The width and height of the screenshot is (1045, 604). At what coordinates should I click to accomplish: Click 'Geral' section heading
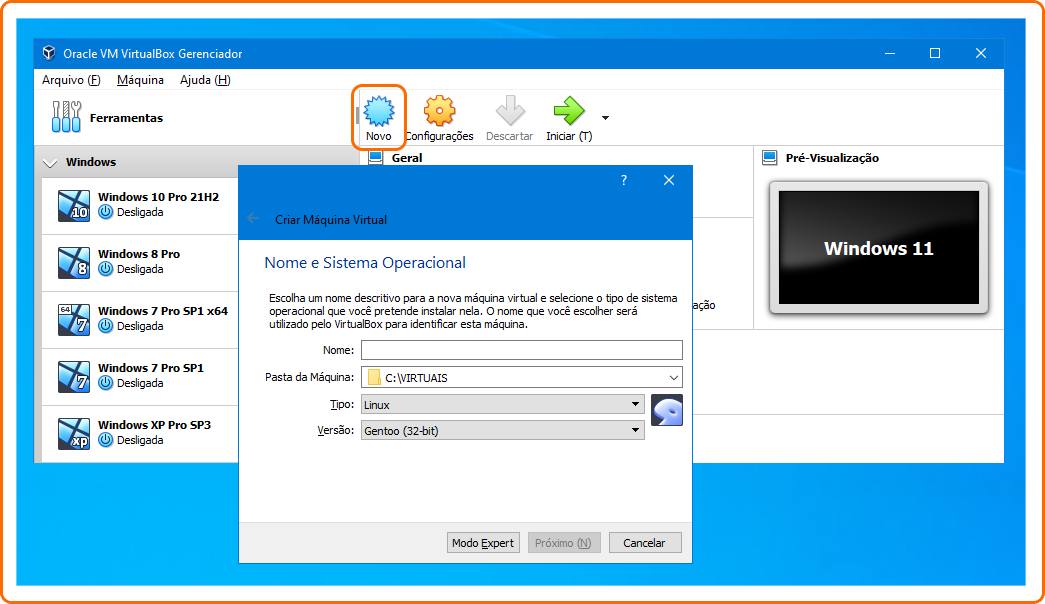click(407, 158)
